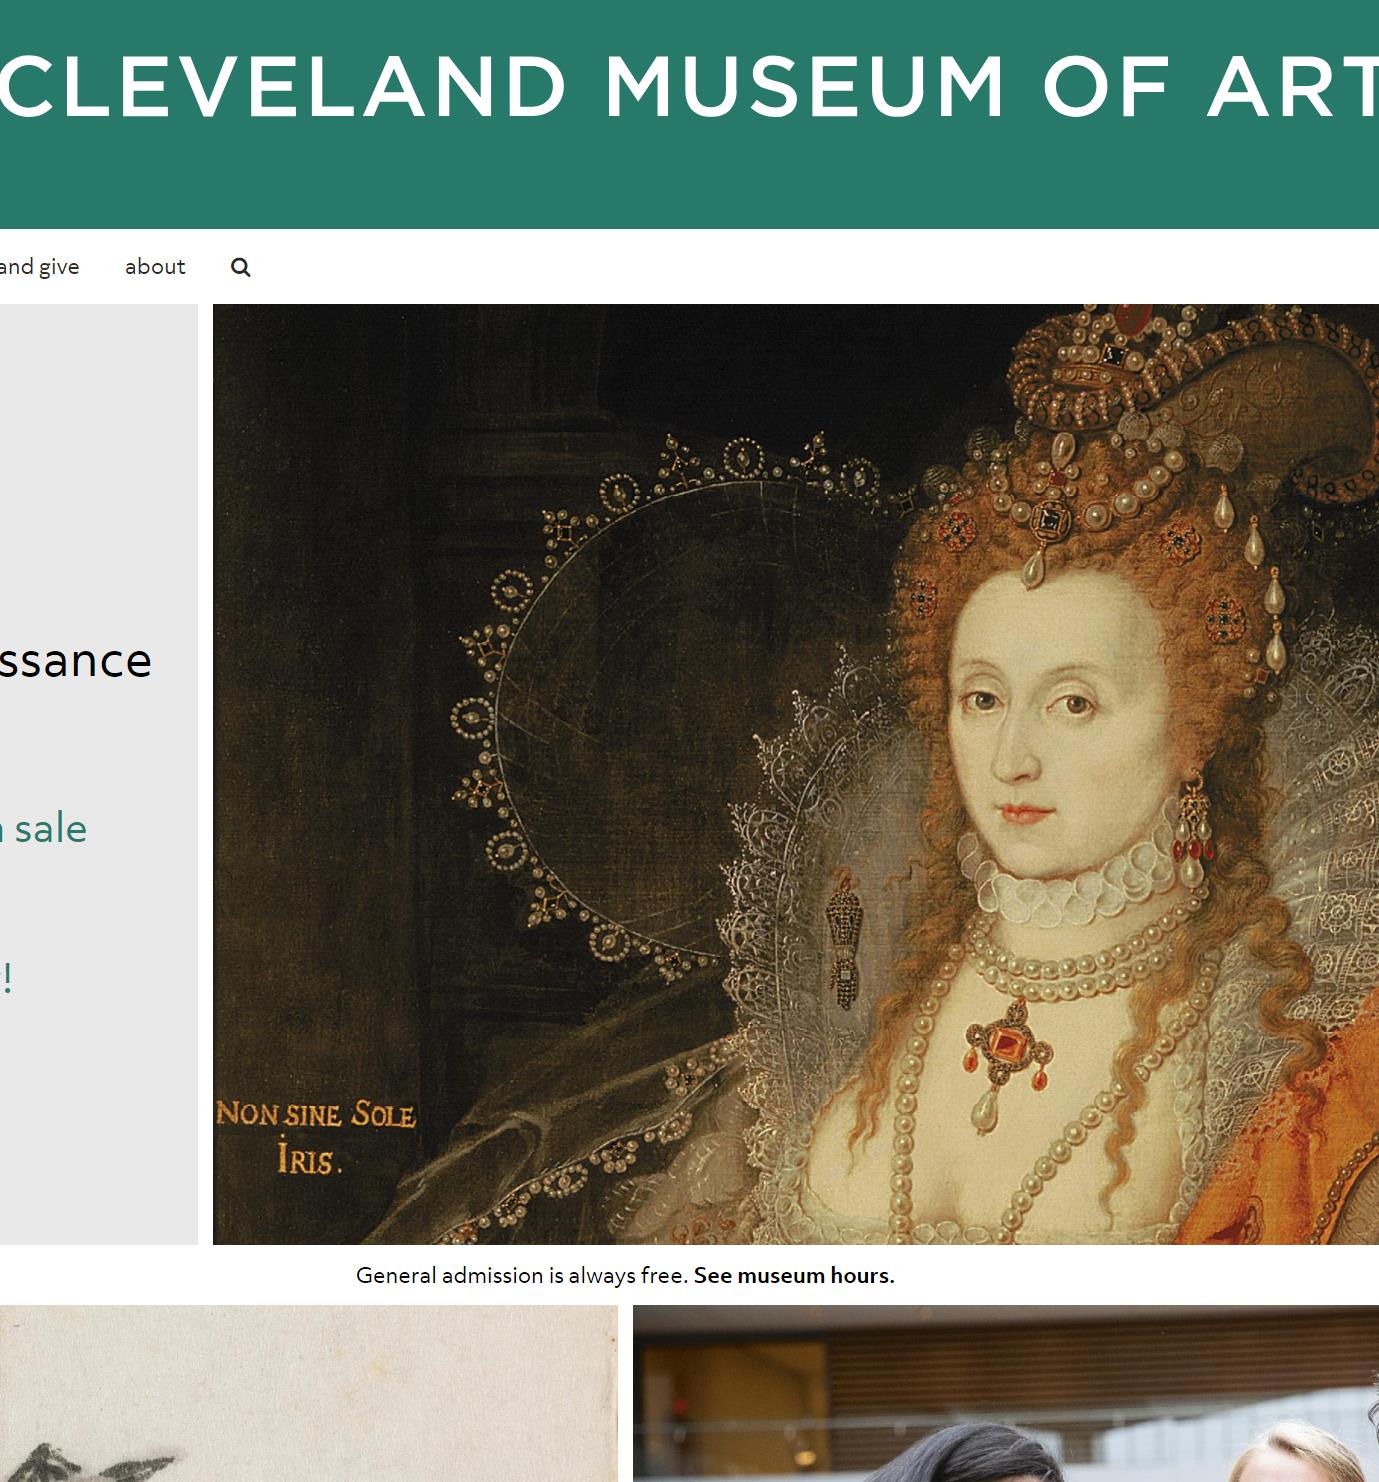Open the Queen Elizabeth portrait hero image
The image size is (1379, 1482).
[795, 774]
